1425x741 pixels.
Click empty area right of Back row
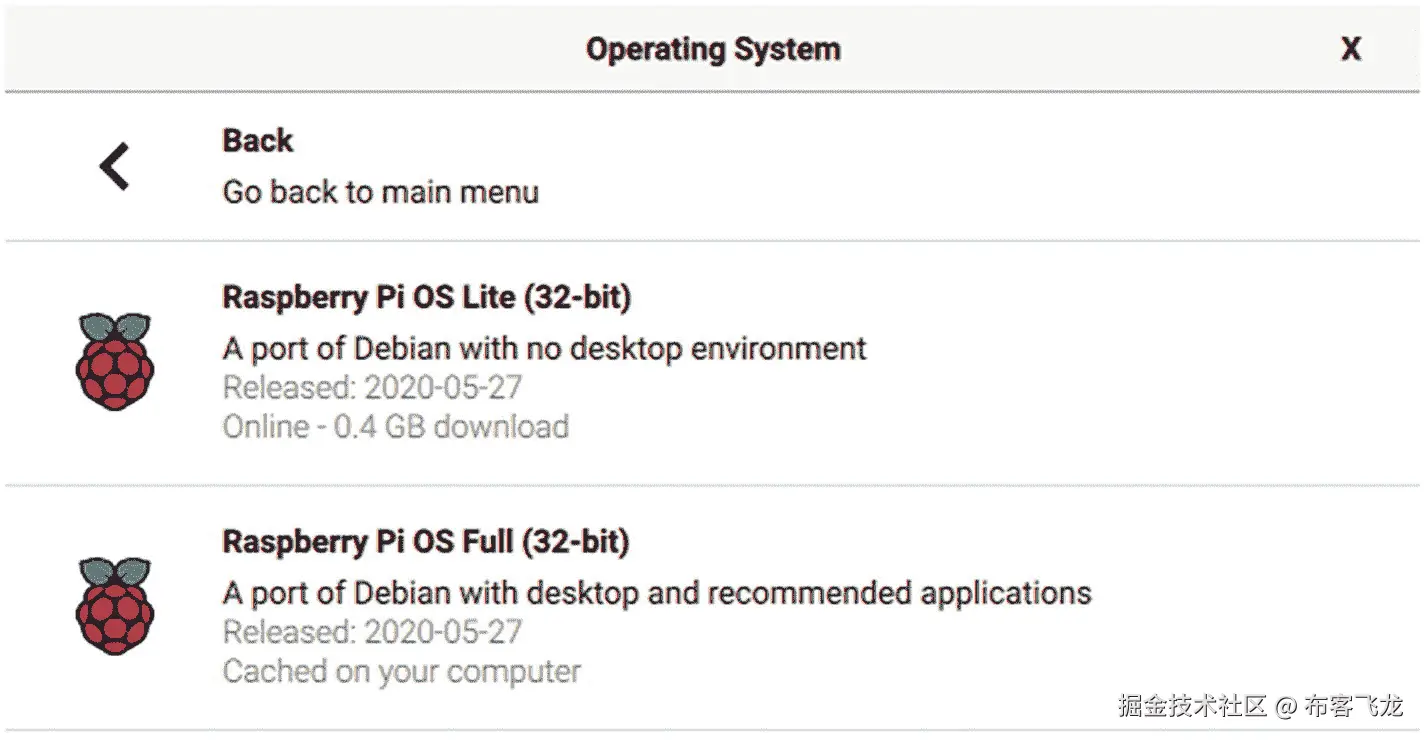[1000, 166]
